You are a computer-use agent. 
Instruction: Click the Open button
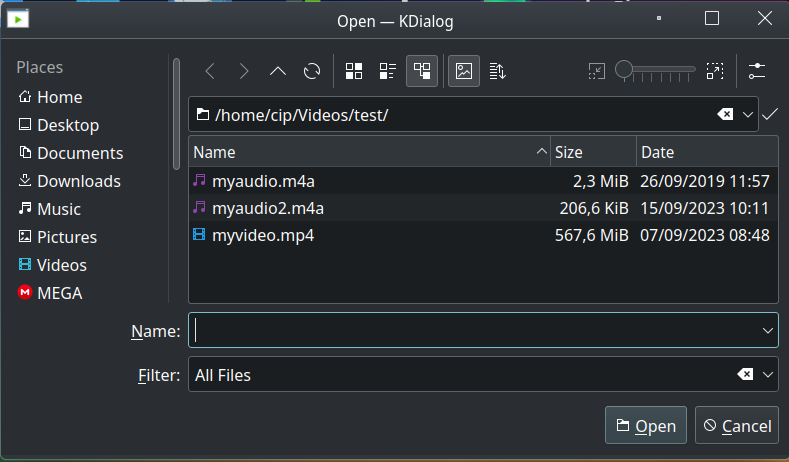[x=646, y=425]
